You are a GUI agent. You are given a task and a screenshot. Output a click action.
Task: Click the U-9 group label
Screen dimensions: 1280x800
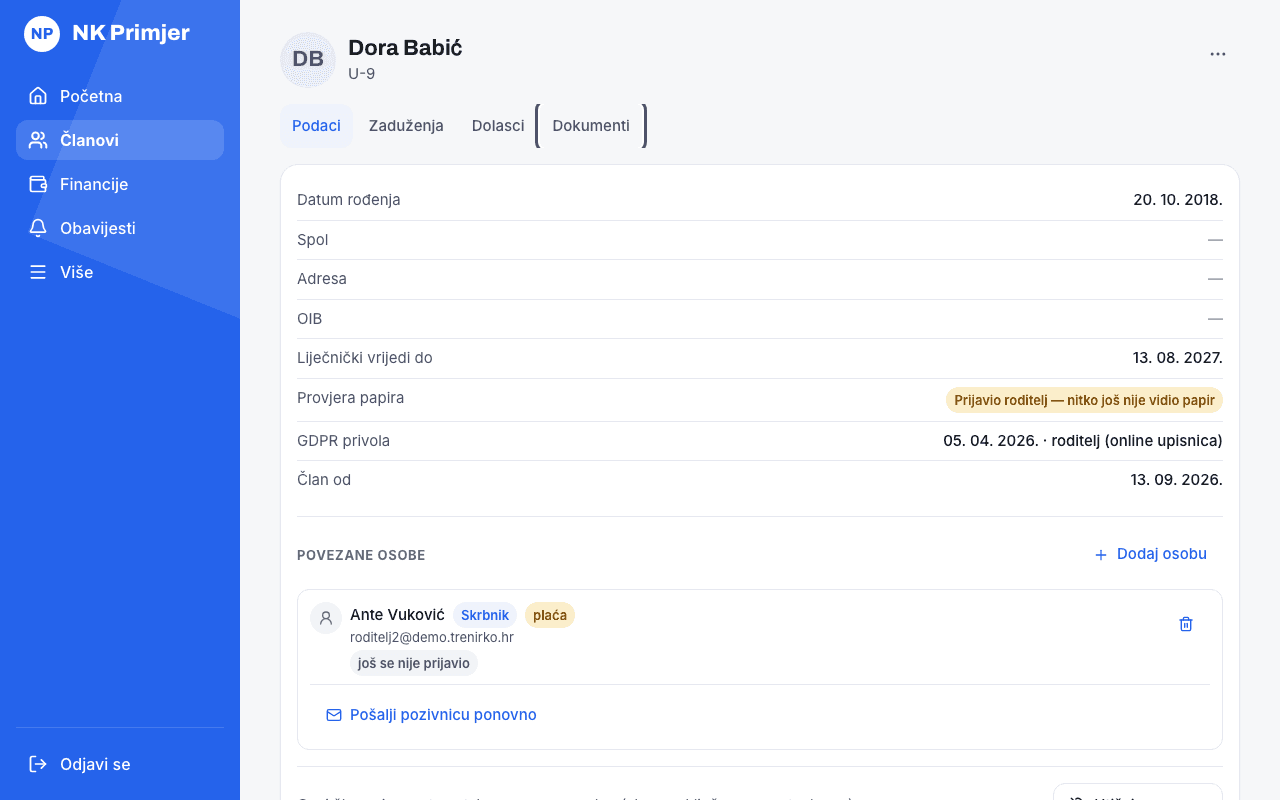(x=362, y=73)
